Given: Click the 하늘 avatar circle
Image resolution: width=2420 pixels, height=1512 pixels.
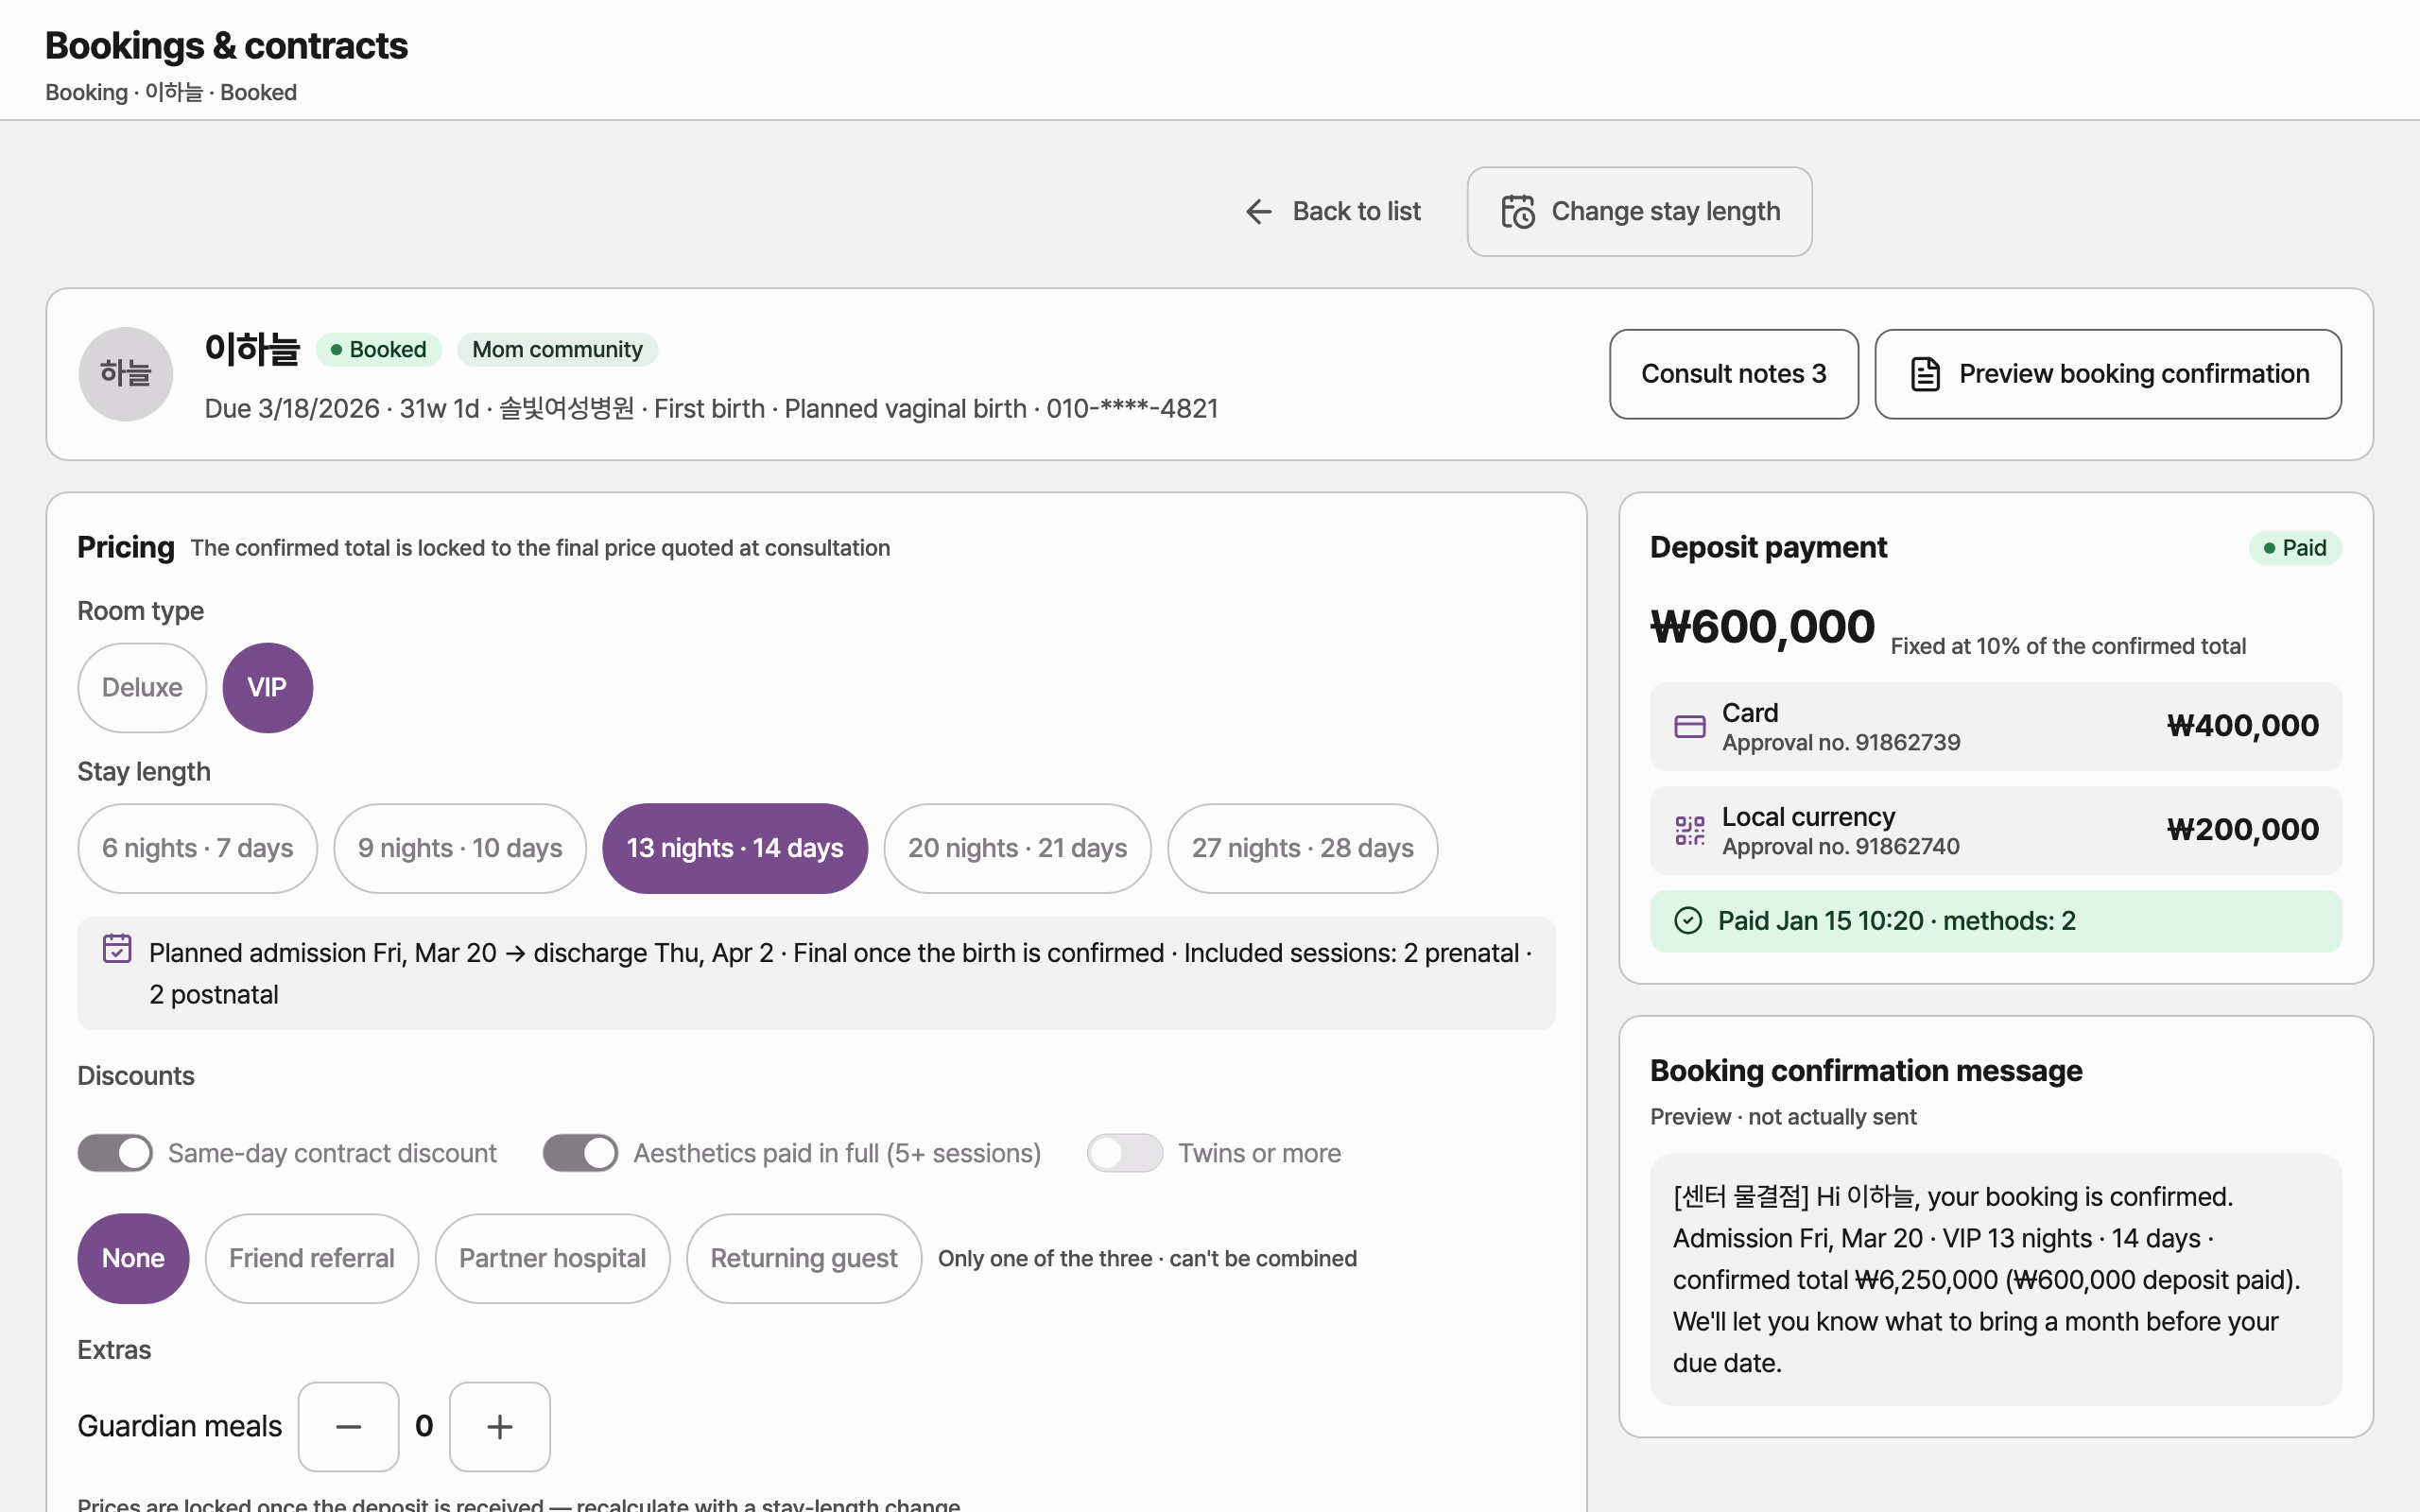Looking at the screenshot, I should (x=126, y=374).
